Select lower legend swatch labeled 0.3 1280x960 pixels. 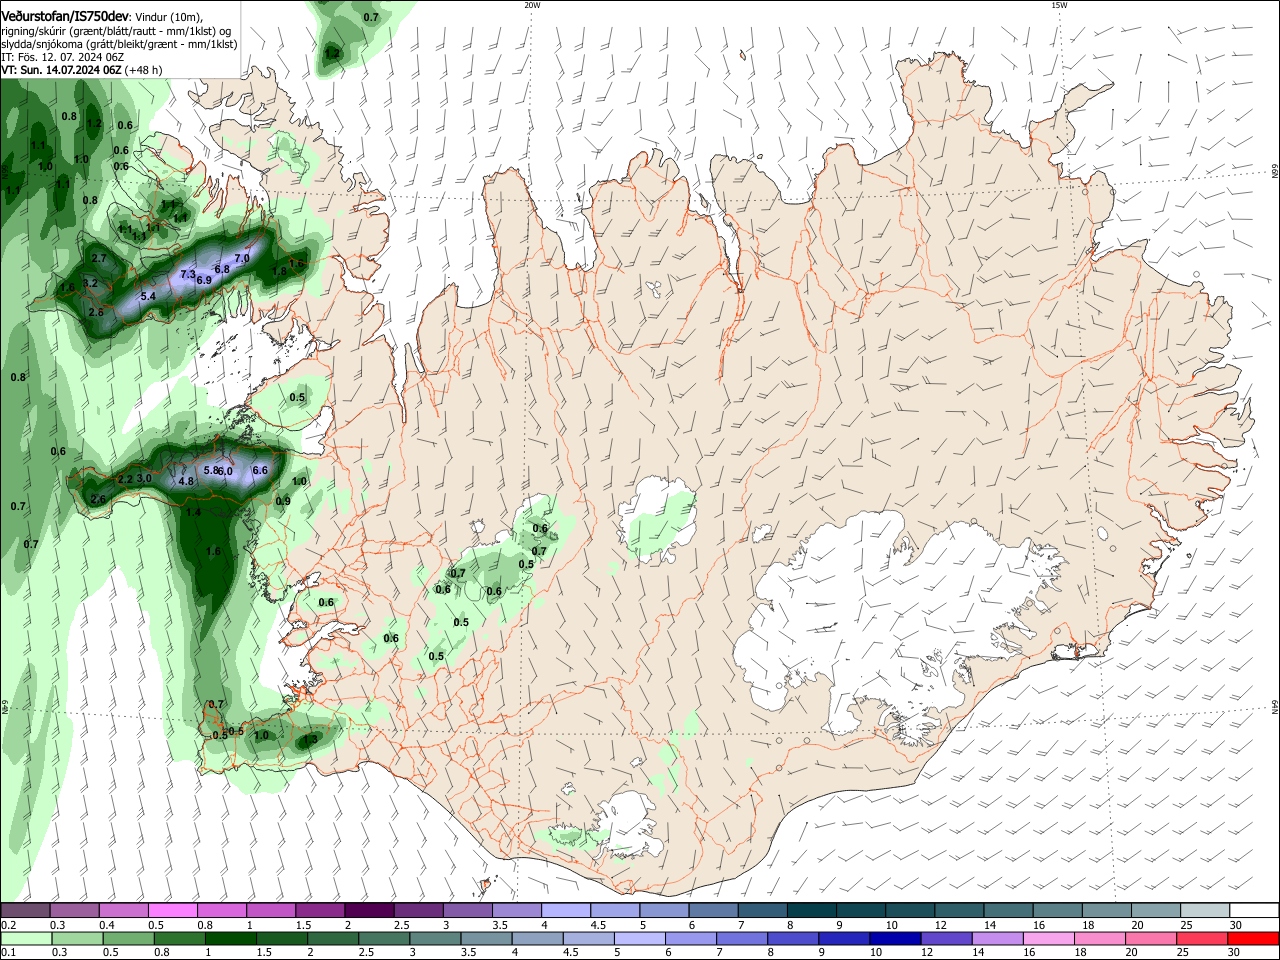pos(77,938)
